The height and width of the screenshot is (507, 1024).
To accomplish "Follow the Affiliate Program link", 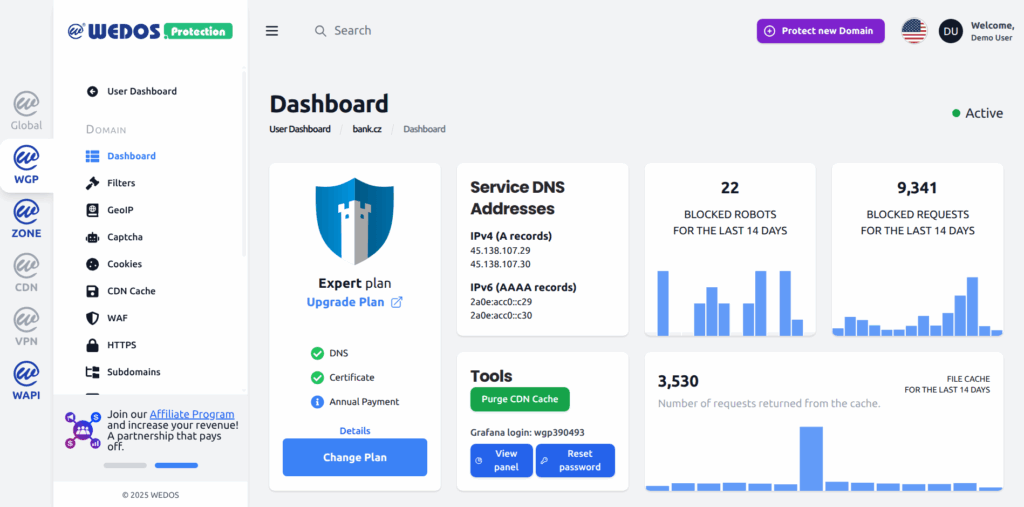I will pyautogui.click(x=192, y=414).
